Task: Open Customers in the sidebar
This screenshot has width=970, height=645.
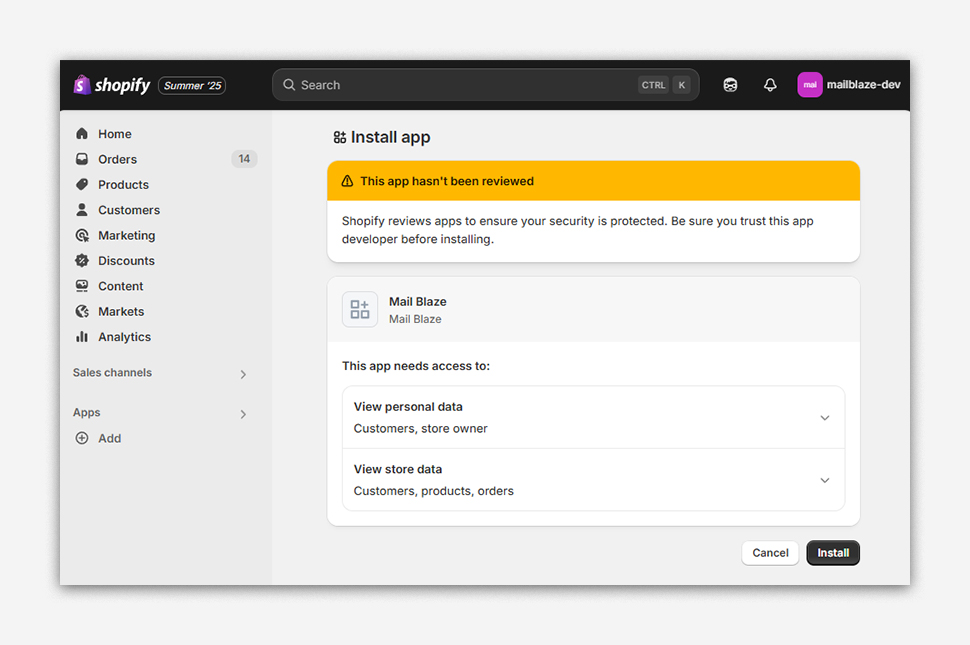Action: coord(129,210)
